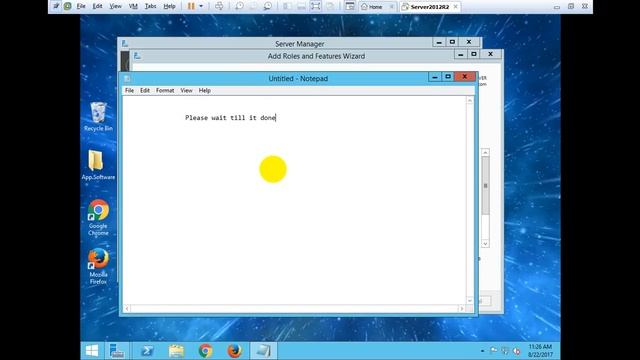Click in the Notepad text area after 'done'

click(x=277, y=118)
